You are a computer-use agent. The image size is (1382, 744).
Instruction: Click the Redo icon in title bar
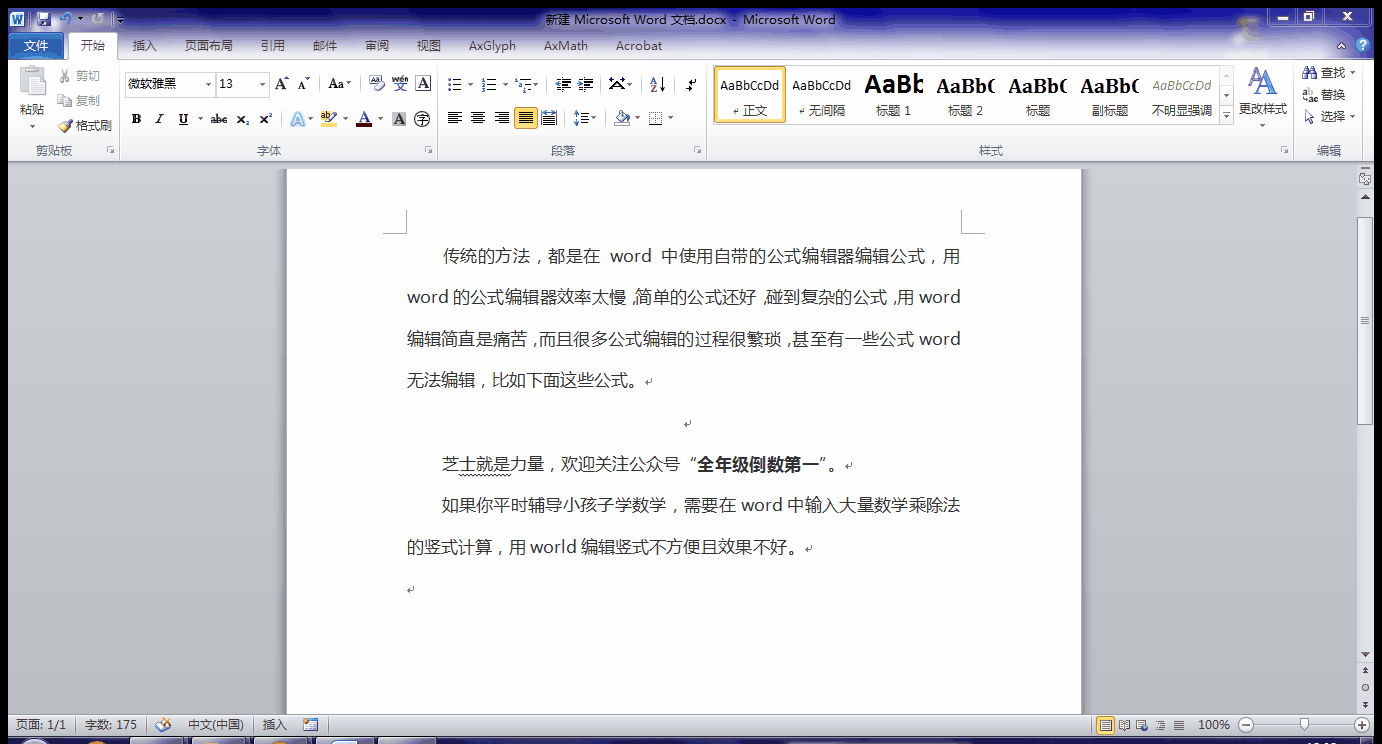pos(97,19)
